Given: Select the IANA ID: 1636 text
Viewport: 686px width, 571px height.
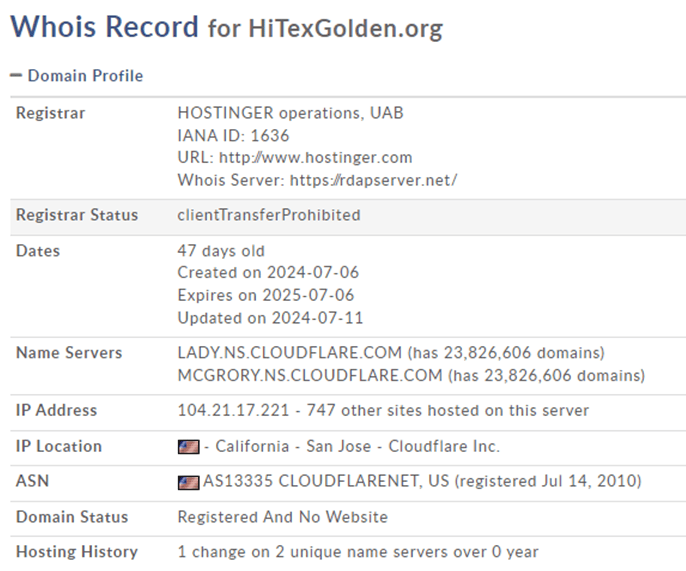Looking at the screenshot, I should coord(233,136).
